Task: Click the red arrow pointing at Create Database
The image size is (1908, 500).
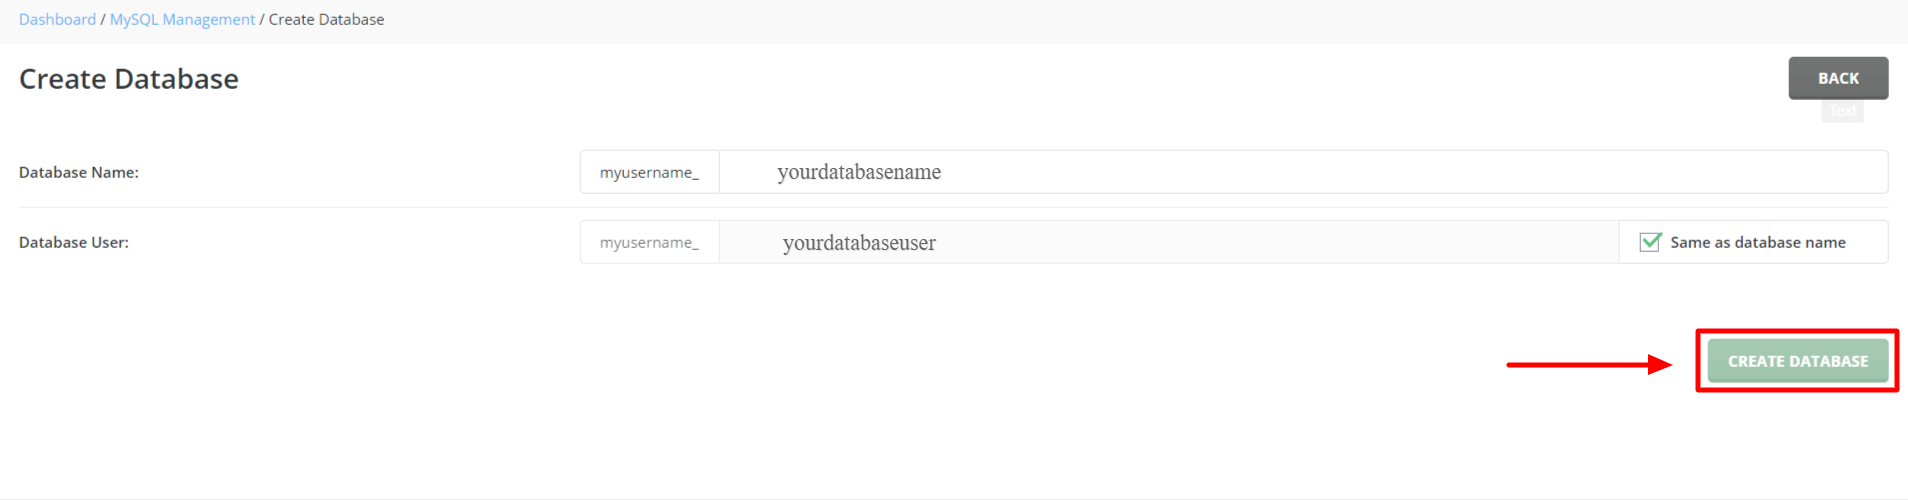Action: (x=1590, y=365)
